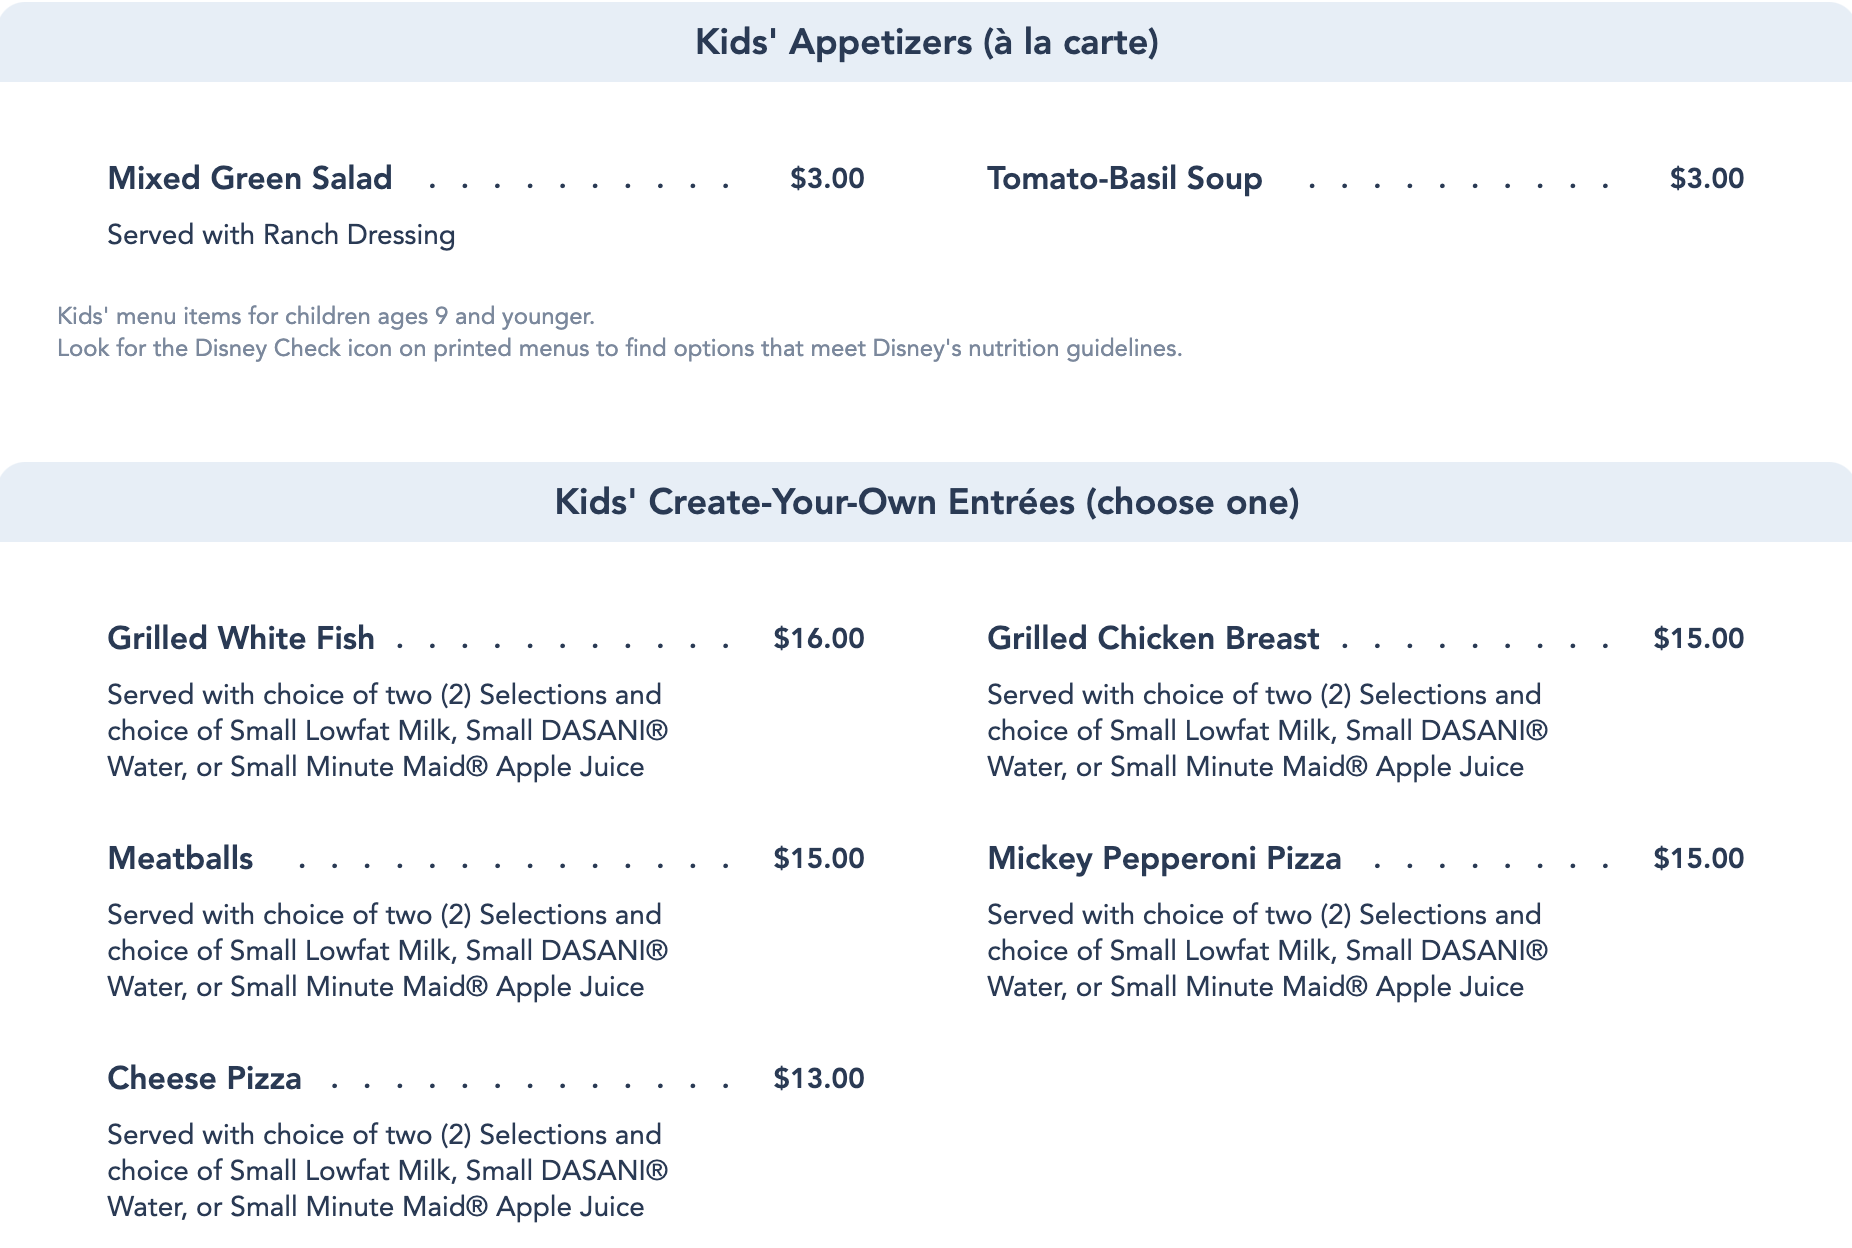Select the Tomato-Basil Soup item name
Screen dimensions: 1852x1248
pos(1124,179)
